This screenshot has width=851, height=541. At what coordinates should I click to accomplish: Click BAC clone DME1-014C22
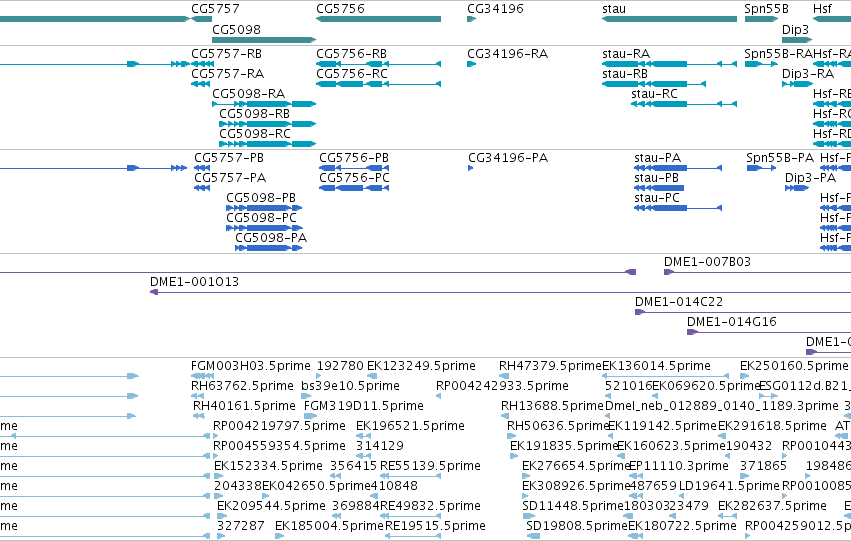pos(679,302)
